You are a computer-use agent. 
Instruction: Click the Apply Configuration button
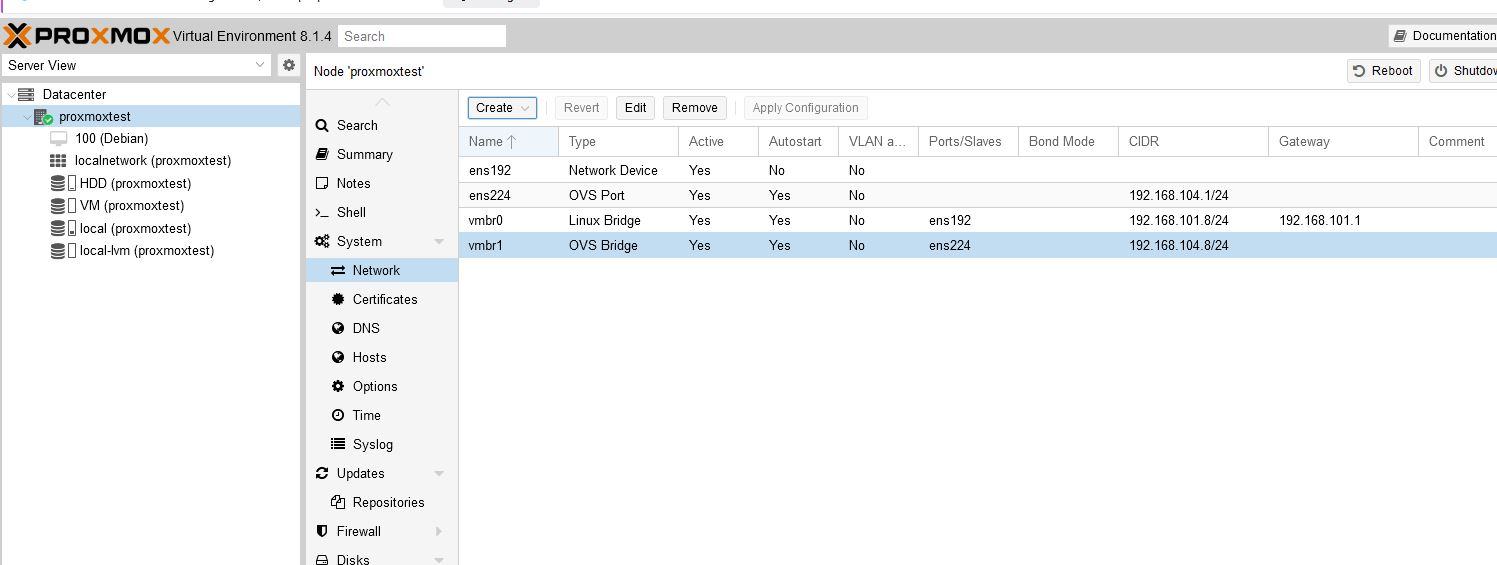(805, 108)
